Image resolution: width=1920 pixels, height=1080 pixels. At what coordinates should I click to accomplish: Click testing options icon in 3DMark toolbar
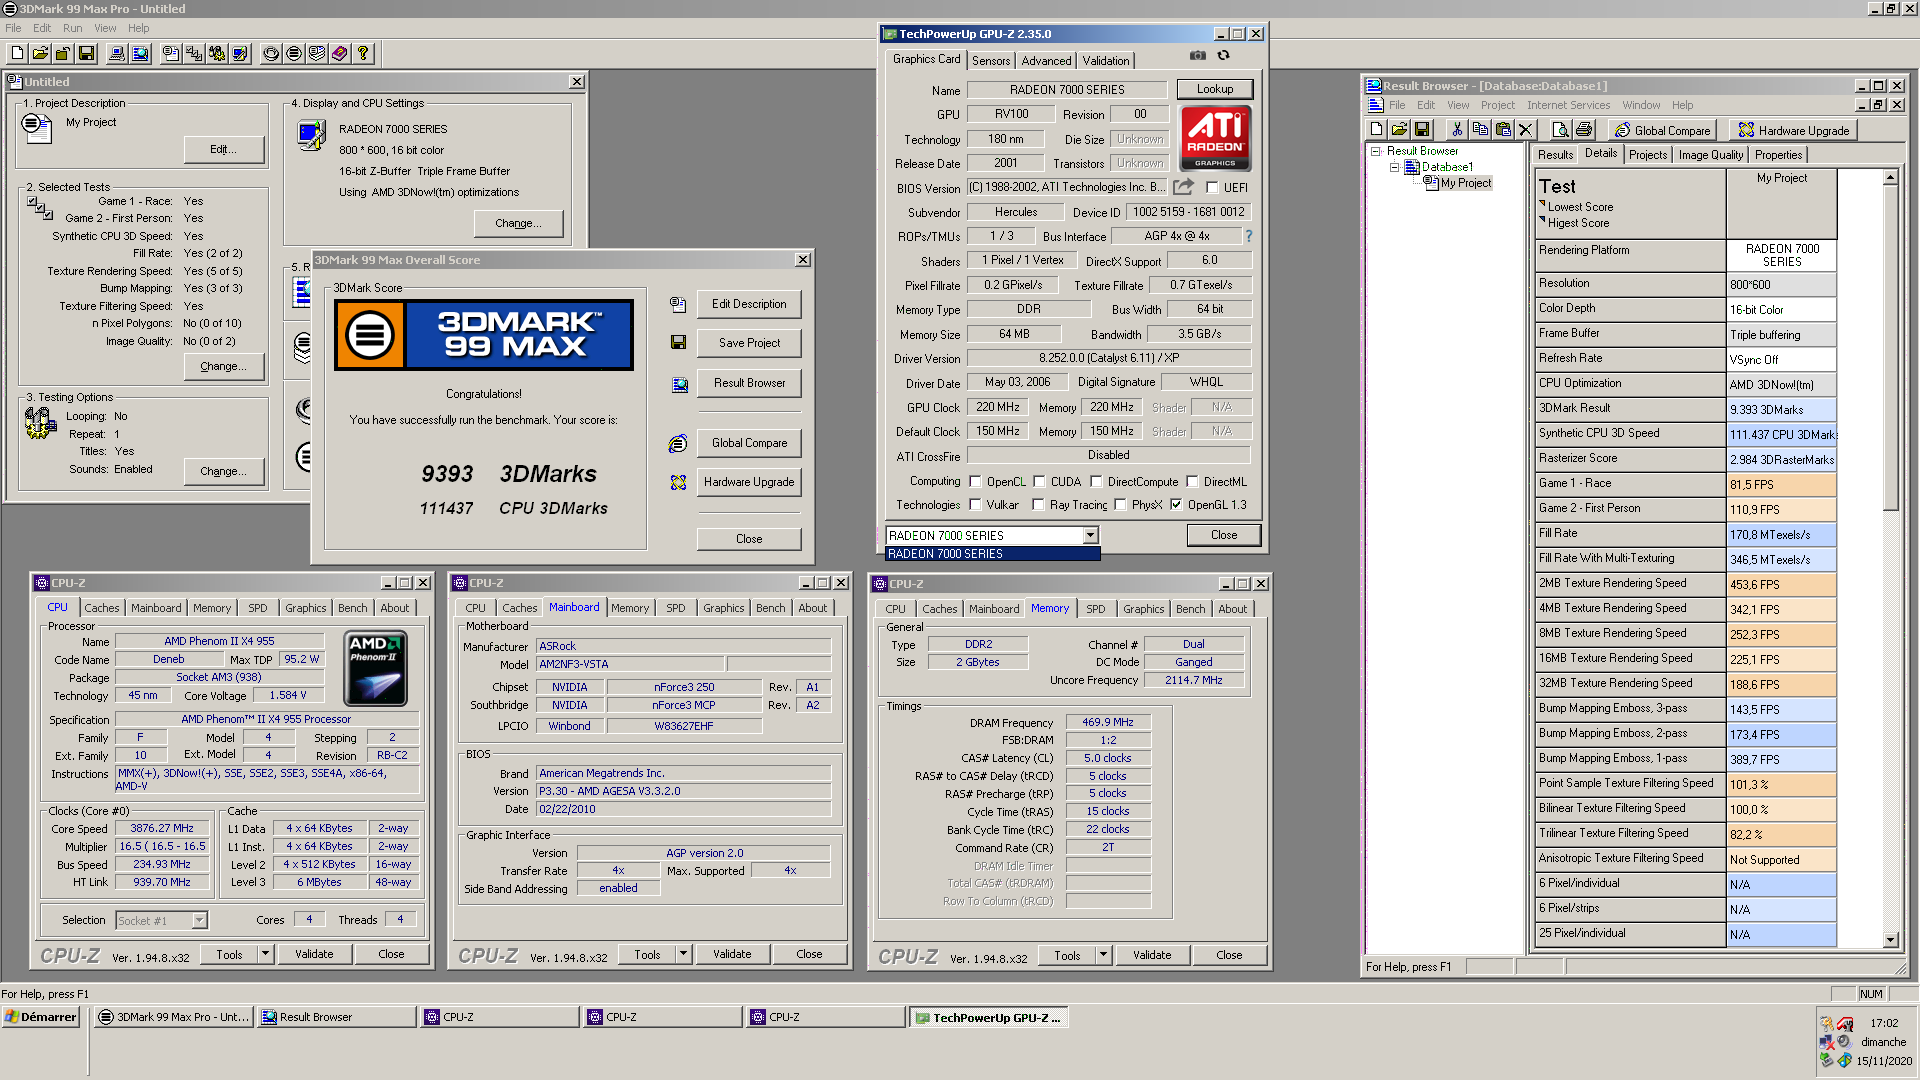pyautogui.click(x=217, y=54)
